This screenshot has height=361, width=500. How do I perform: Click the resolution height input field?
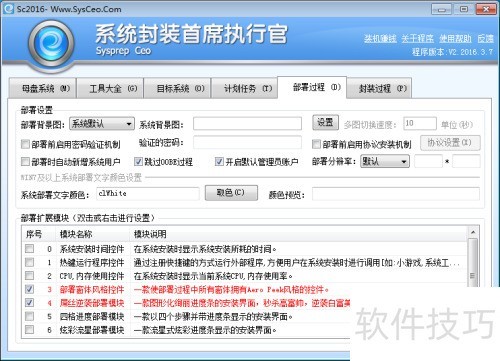[466, 161]
